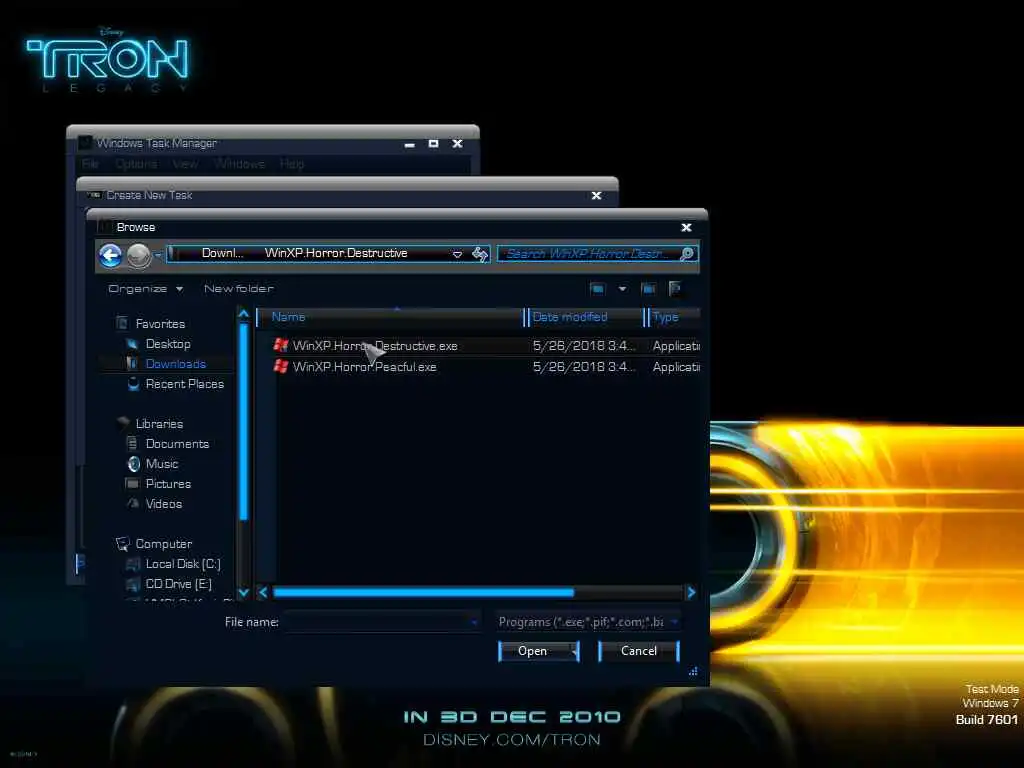
Task: Maximize the Windows Task Manager window
Action: coord(433,143)
